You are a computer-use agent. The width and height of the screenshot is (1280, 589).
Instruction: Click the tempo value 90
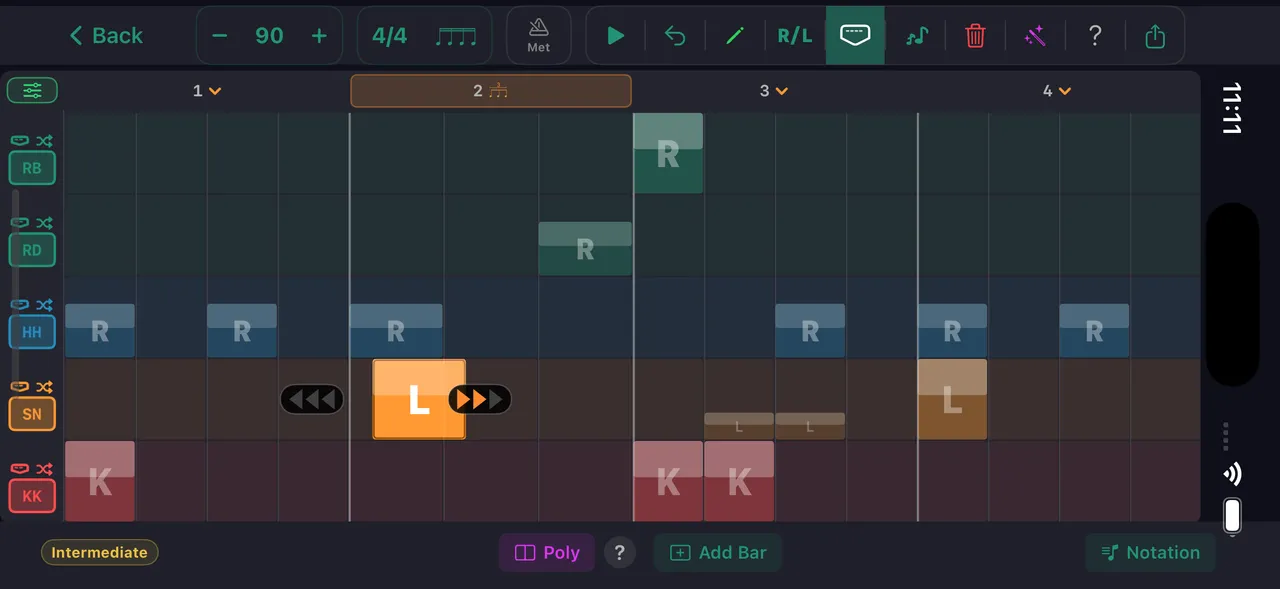(x=269, y=36)
